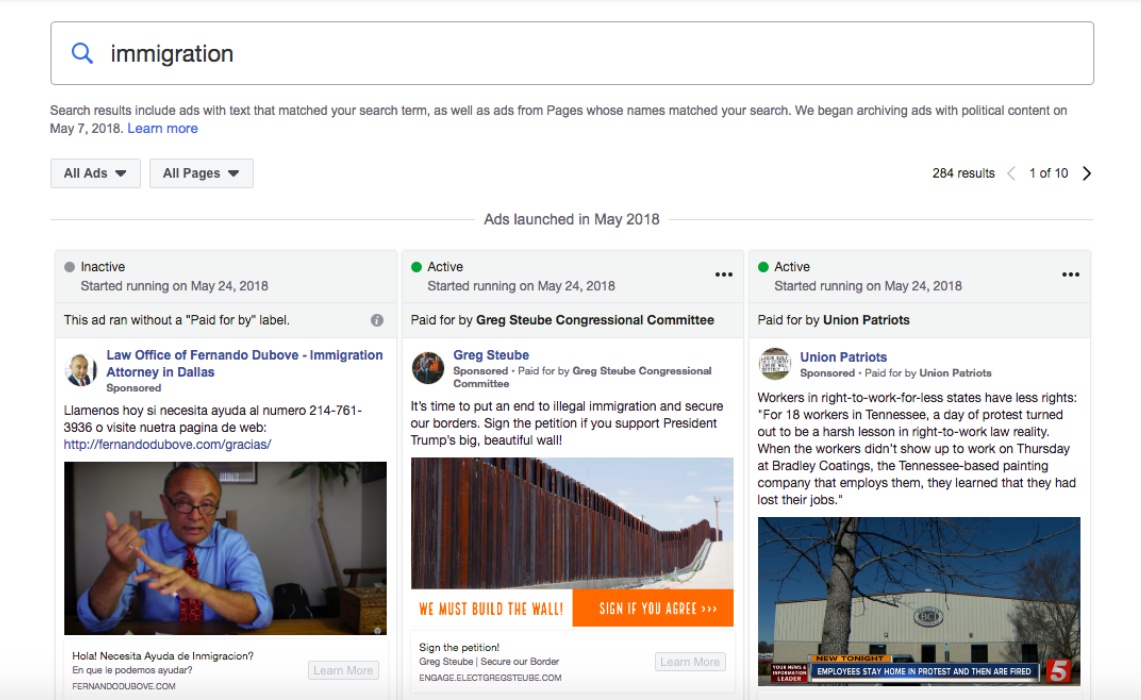Click Learn More on the Greg Steube ad

[690, 661]
